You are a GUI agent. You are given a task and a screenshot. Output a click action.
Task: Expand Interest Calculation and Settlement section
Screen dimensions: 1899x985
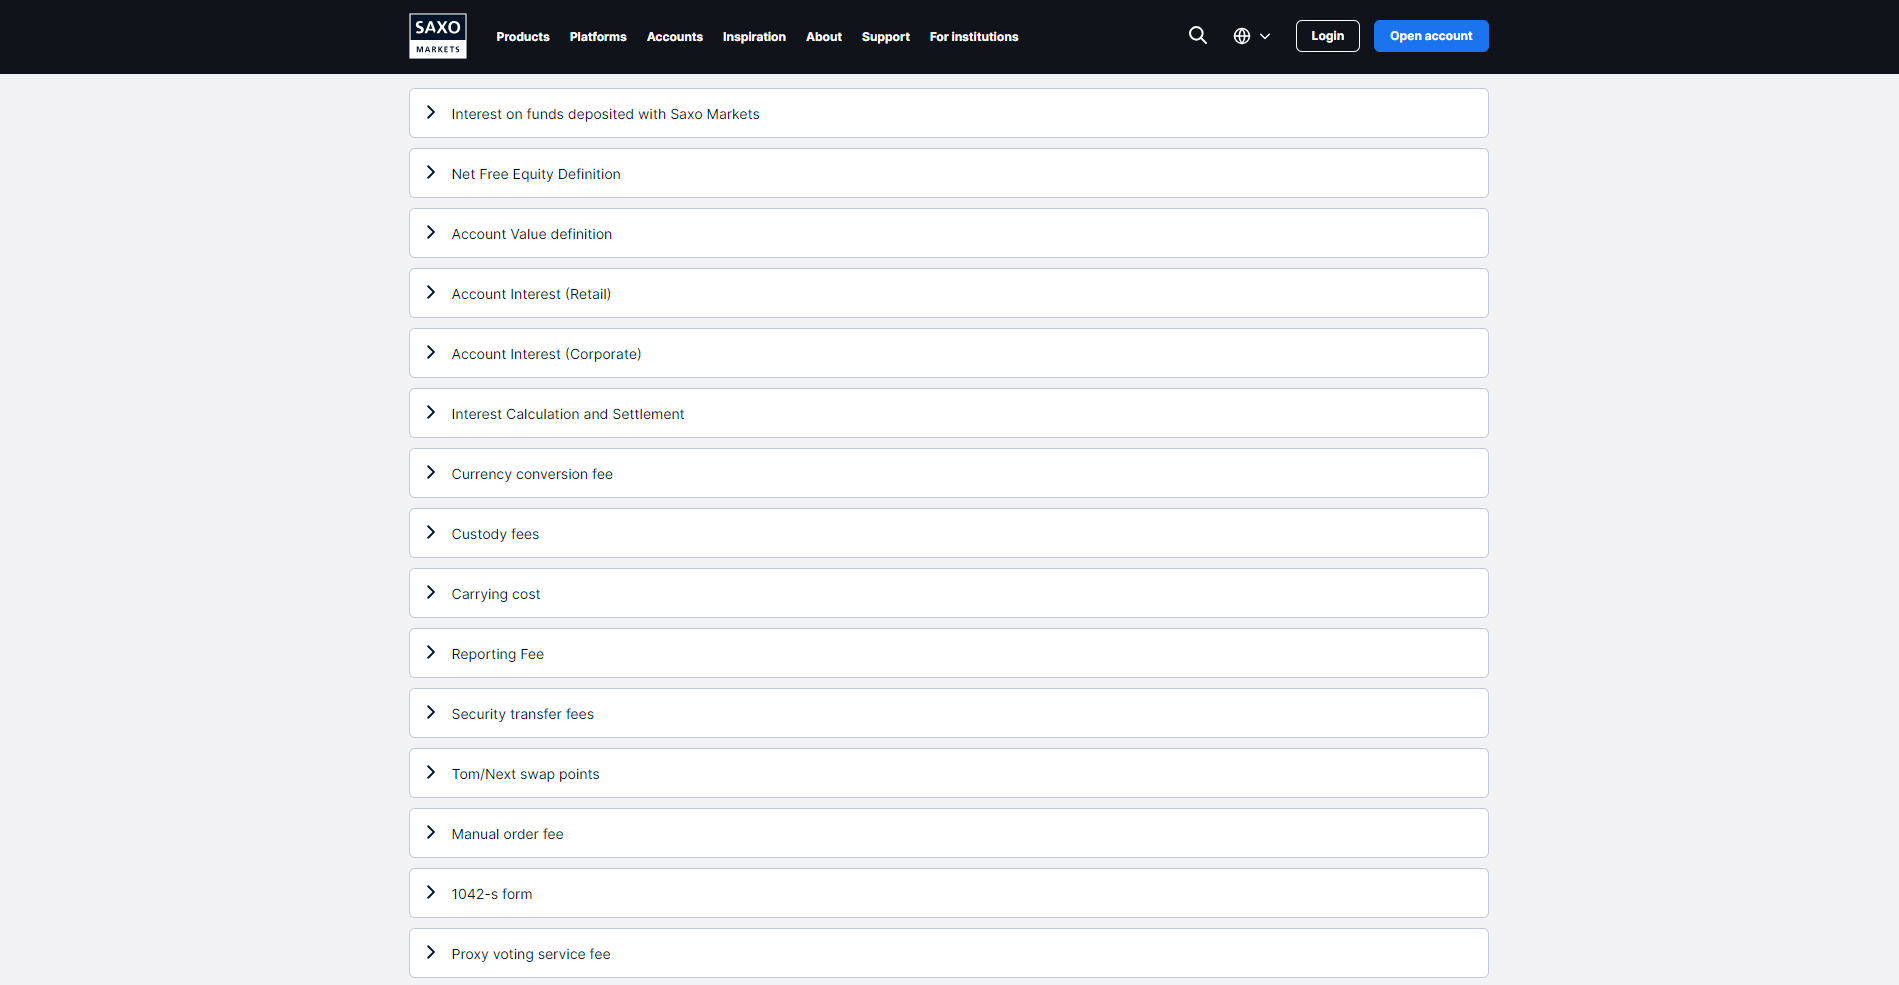[948, 413]
